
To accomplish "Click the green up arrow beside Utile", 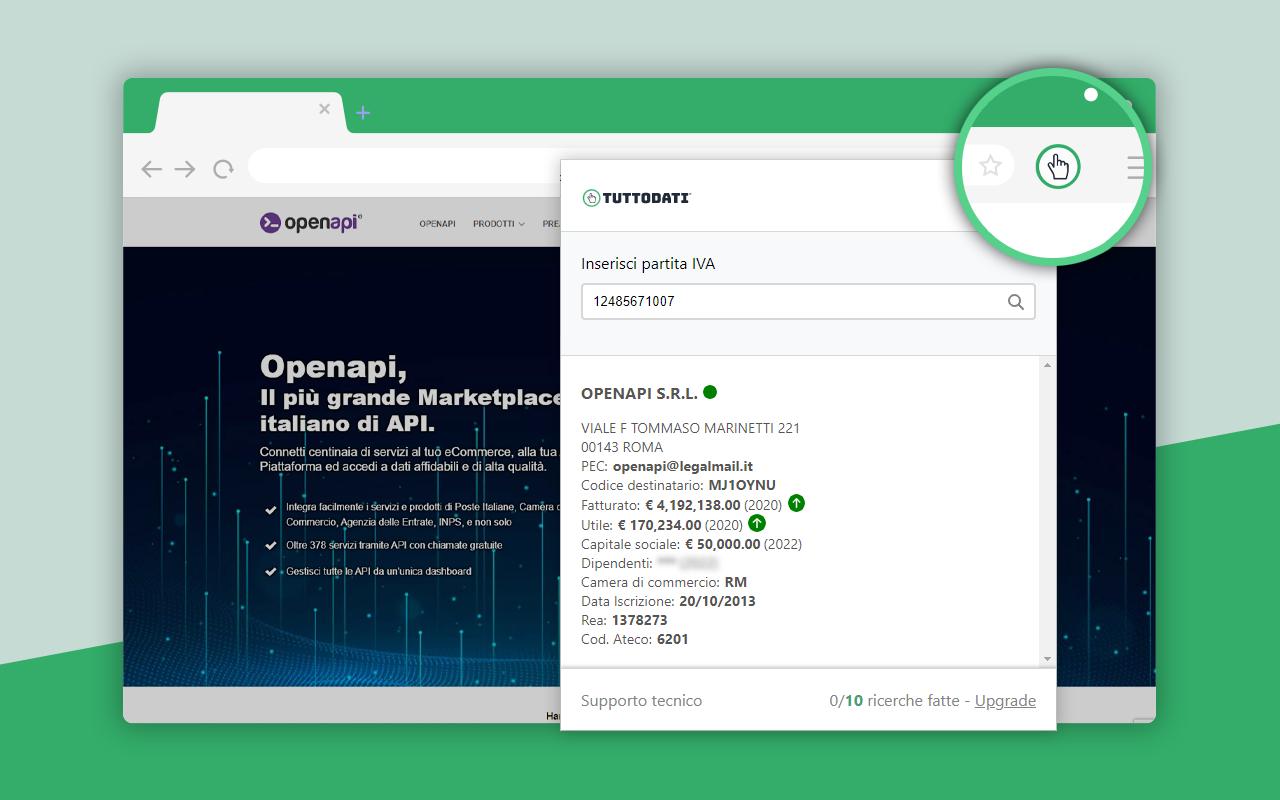I will [757, 523].
